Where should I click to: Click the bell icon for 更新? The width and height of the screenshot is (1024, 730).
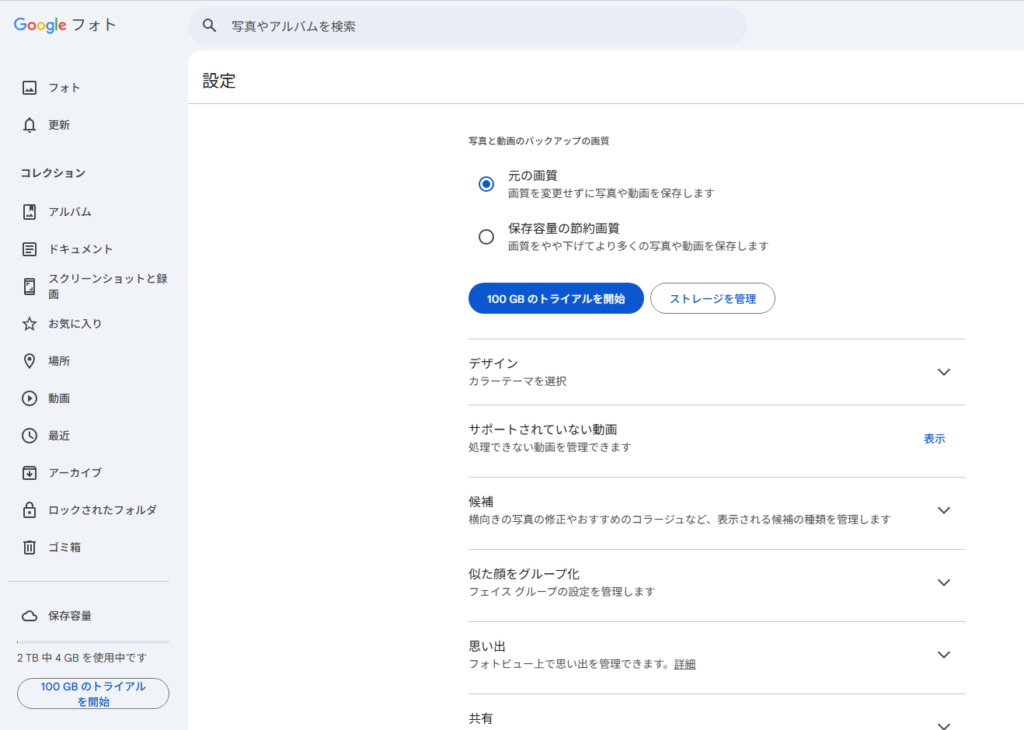[30, 125]
